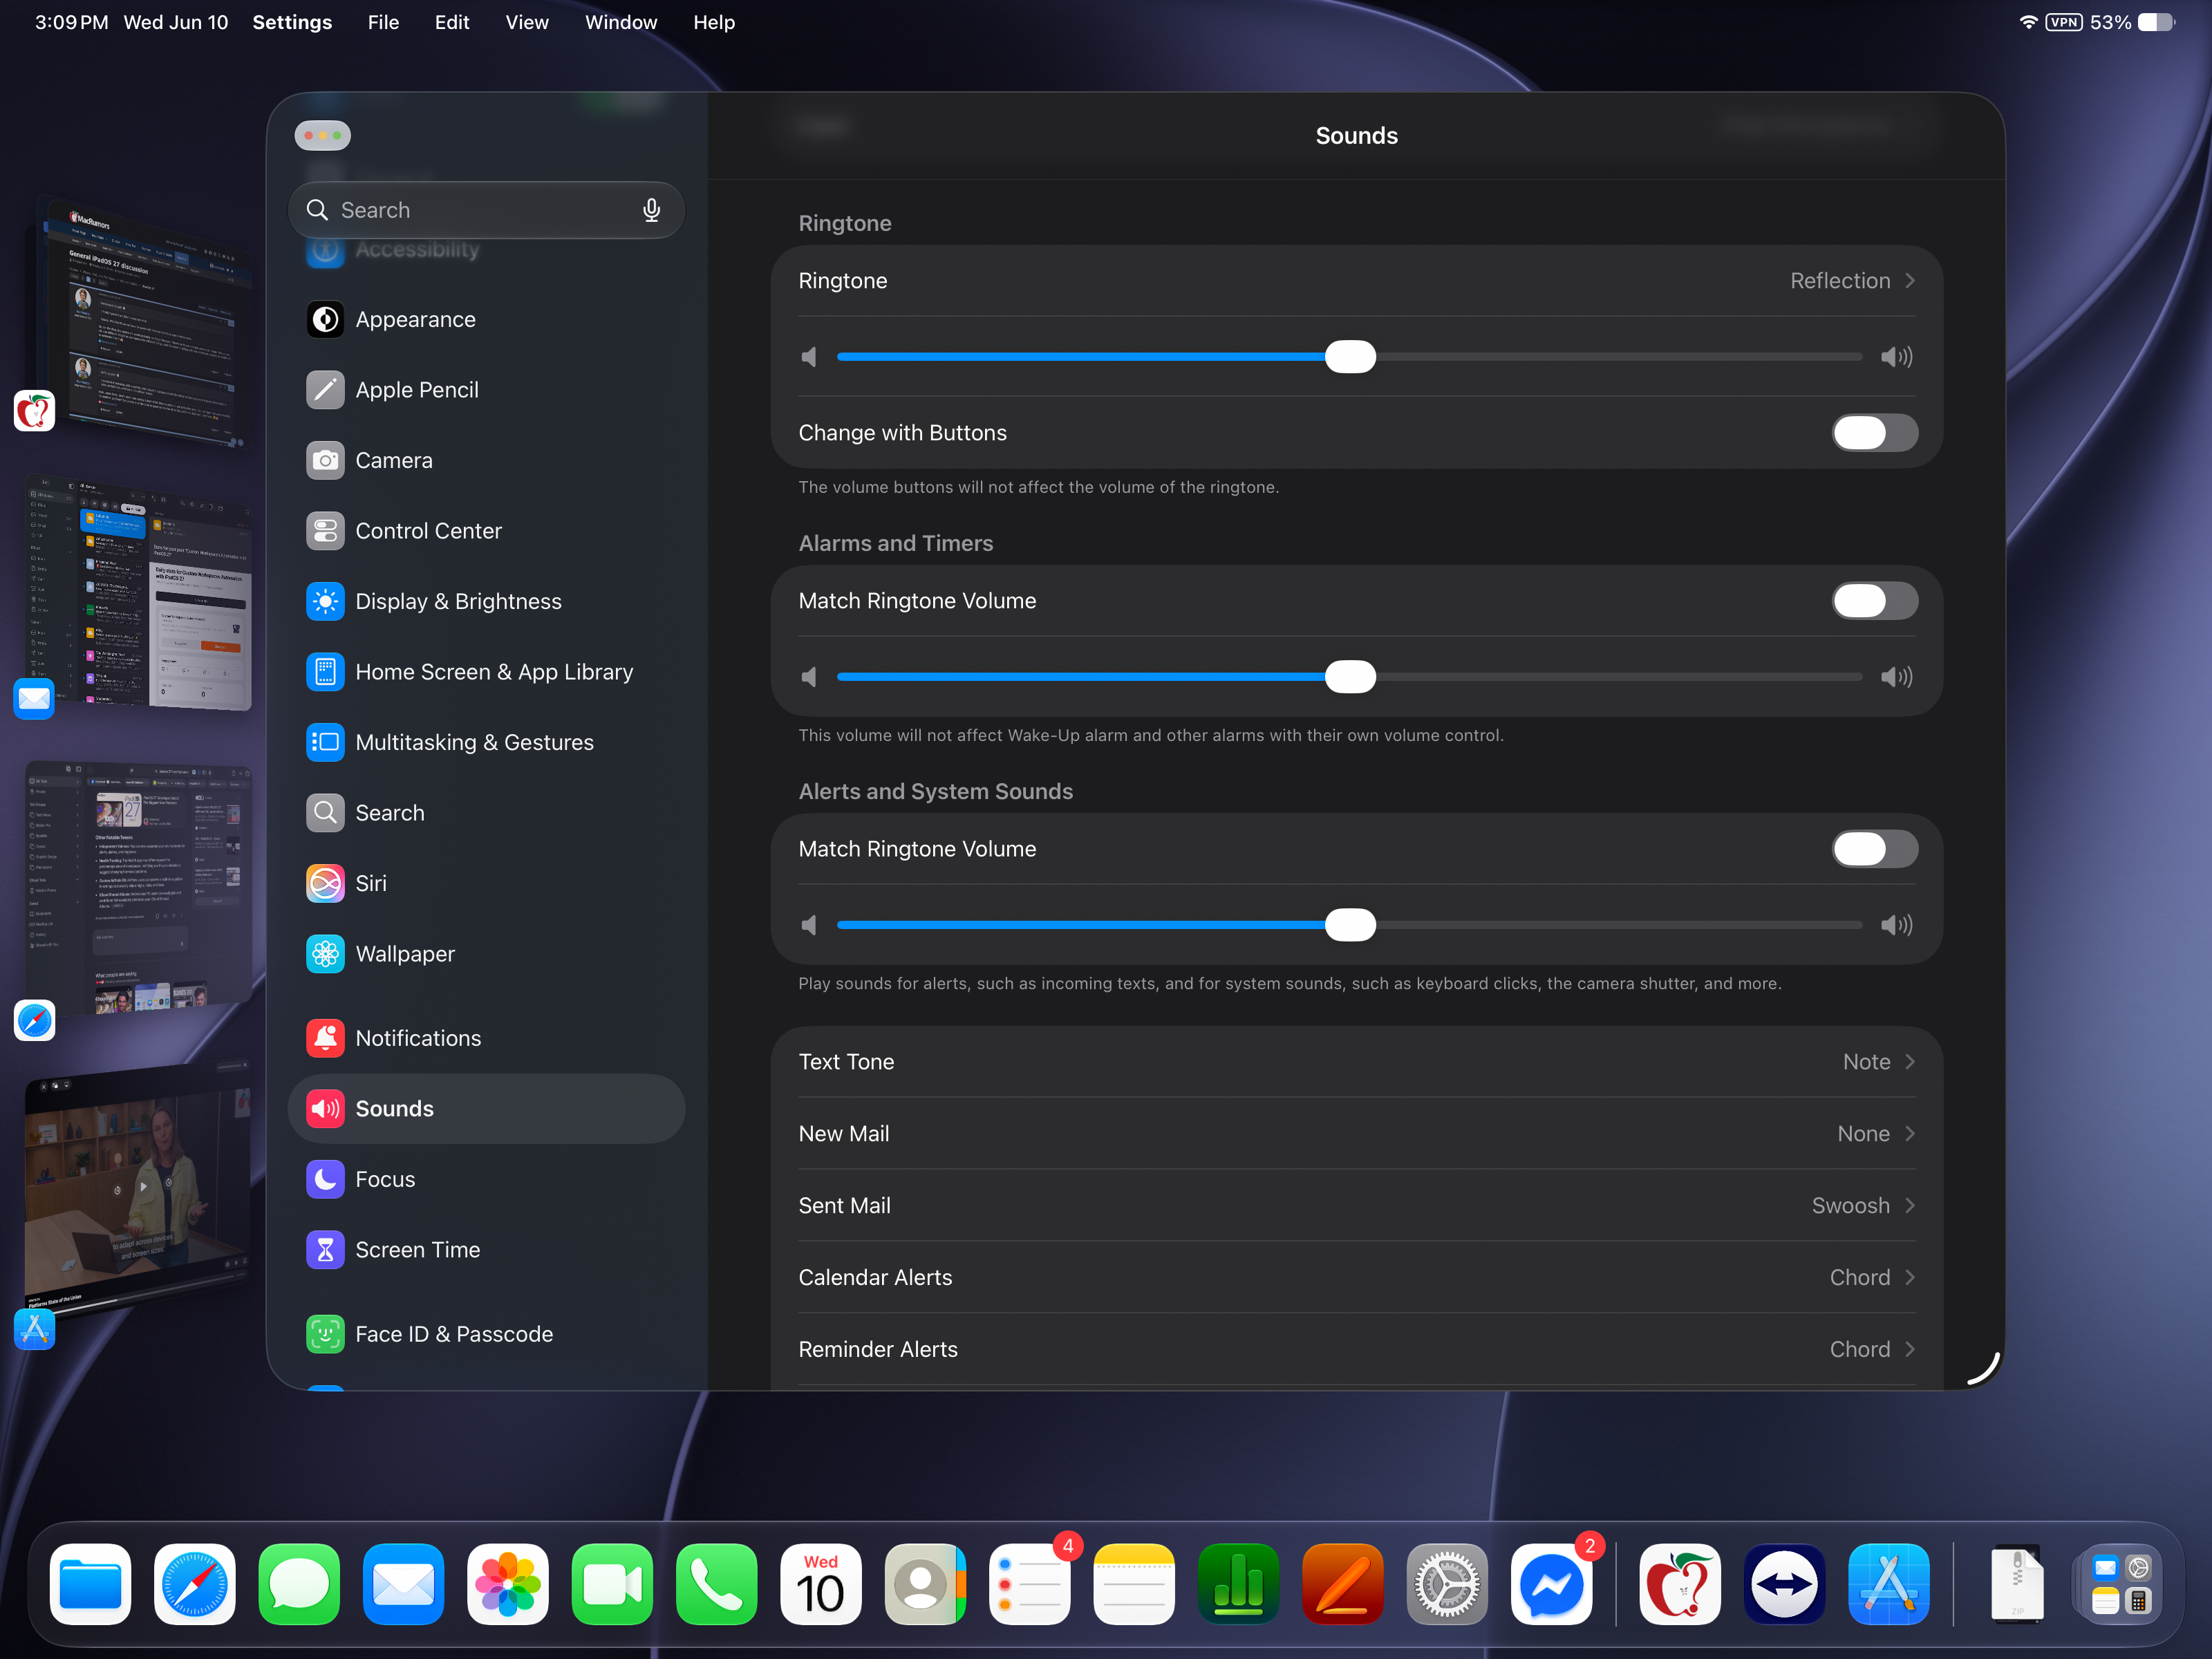Open Multitasking & Gestures icon

coord(325,742)
